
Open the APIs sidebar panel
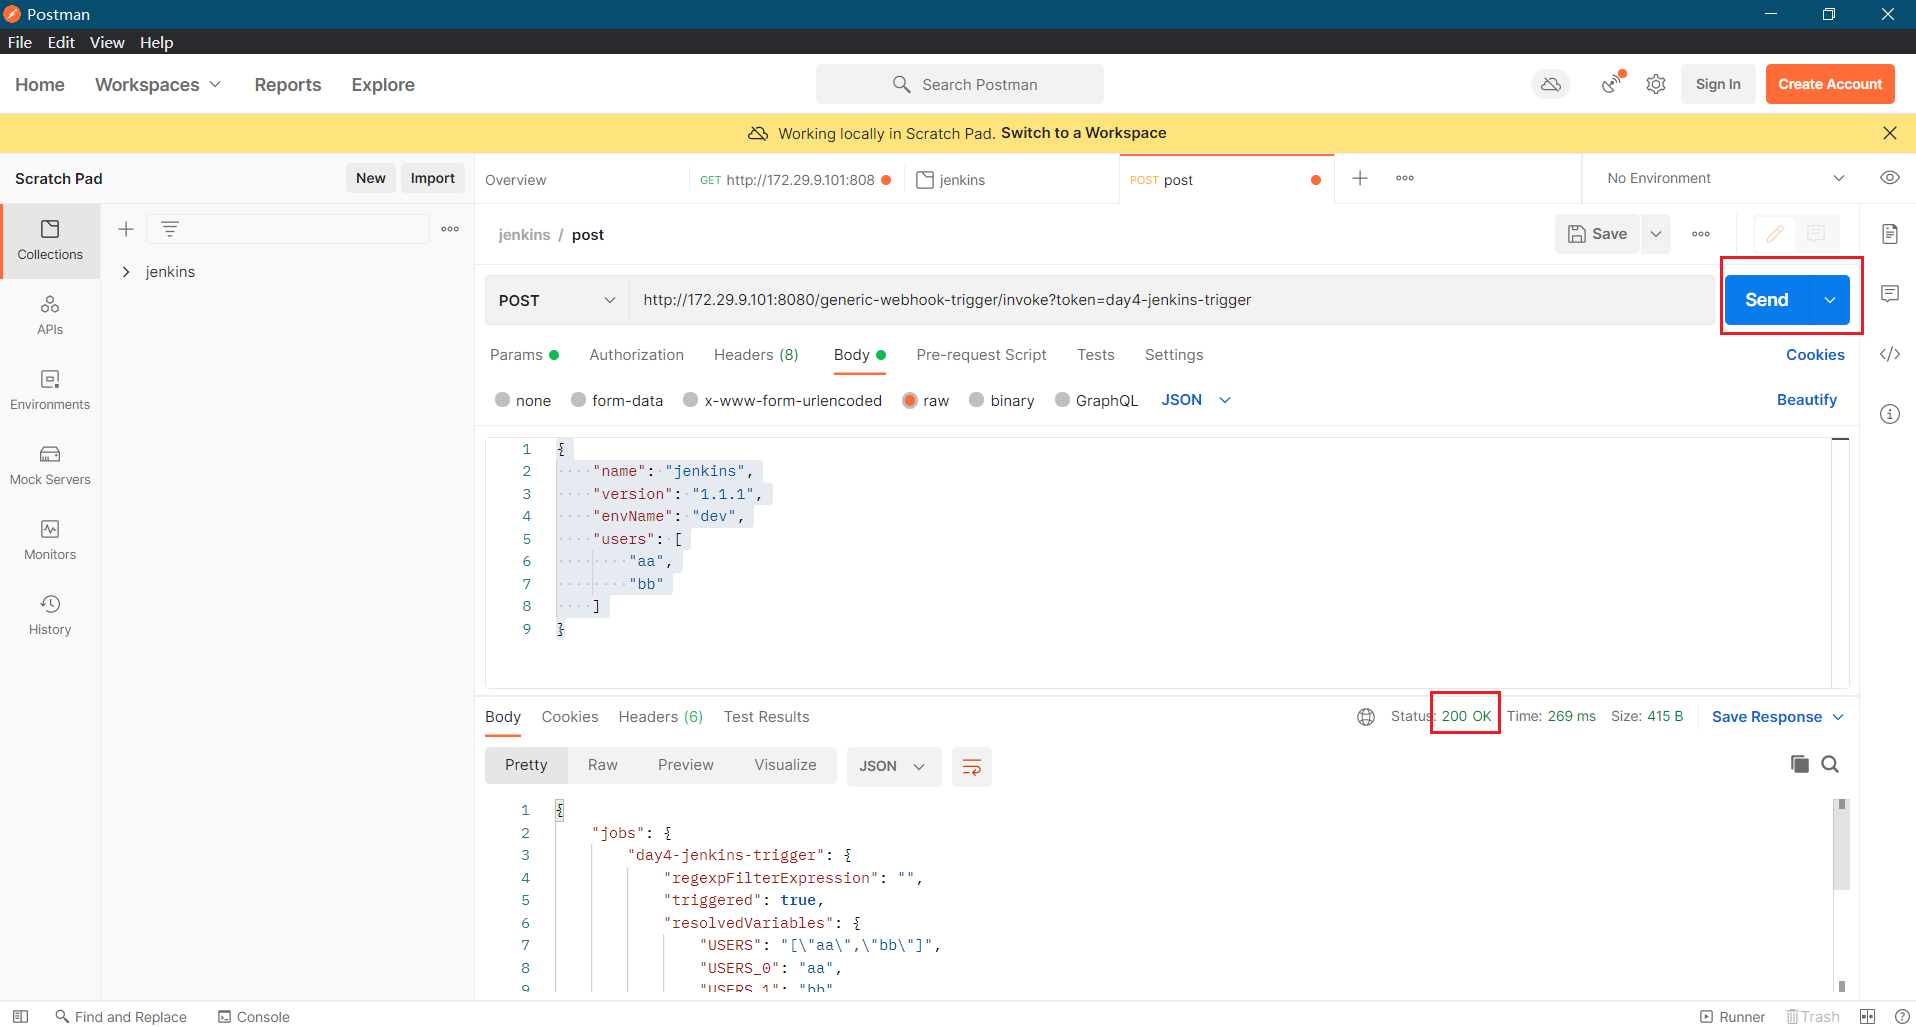tap(50, 315)
